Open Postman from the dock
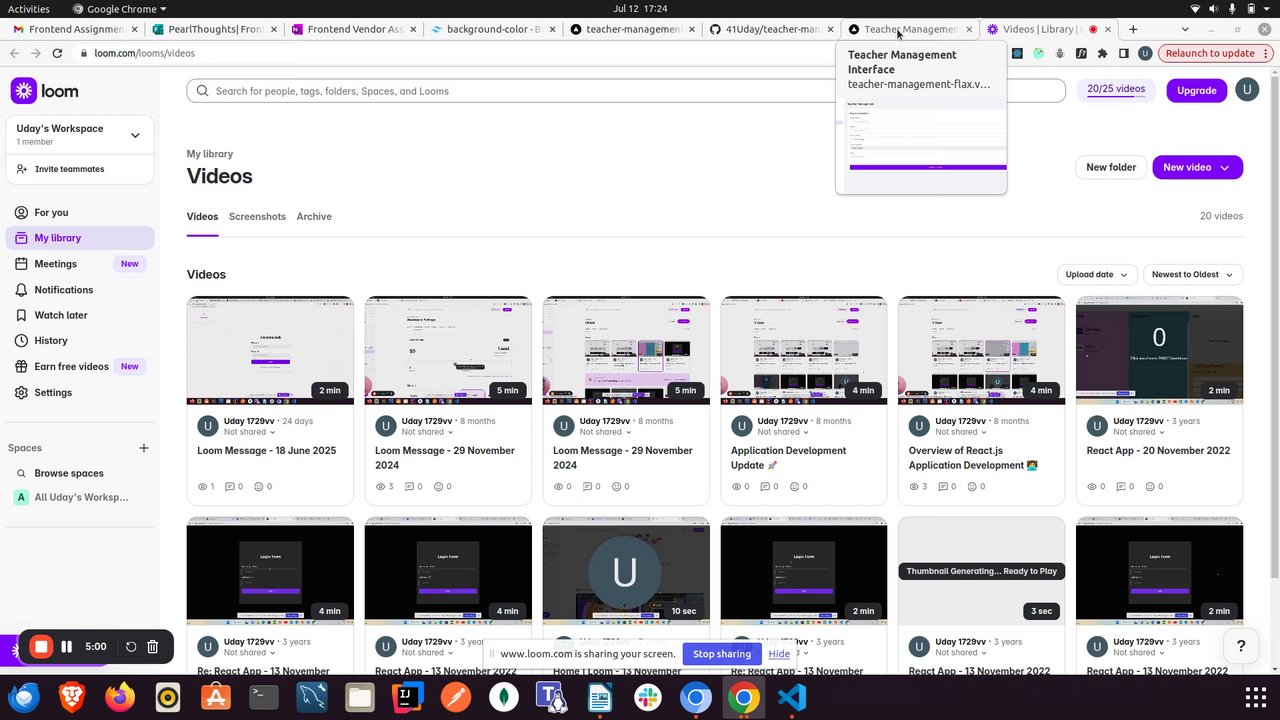Viewport: 1280px width, 720px height. click(455, 697)
